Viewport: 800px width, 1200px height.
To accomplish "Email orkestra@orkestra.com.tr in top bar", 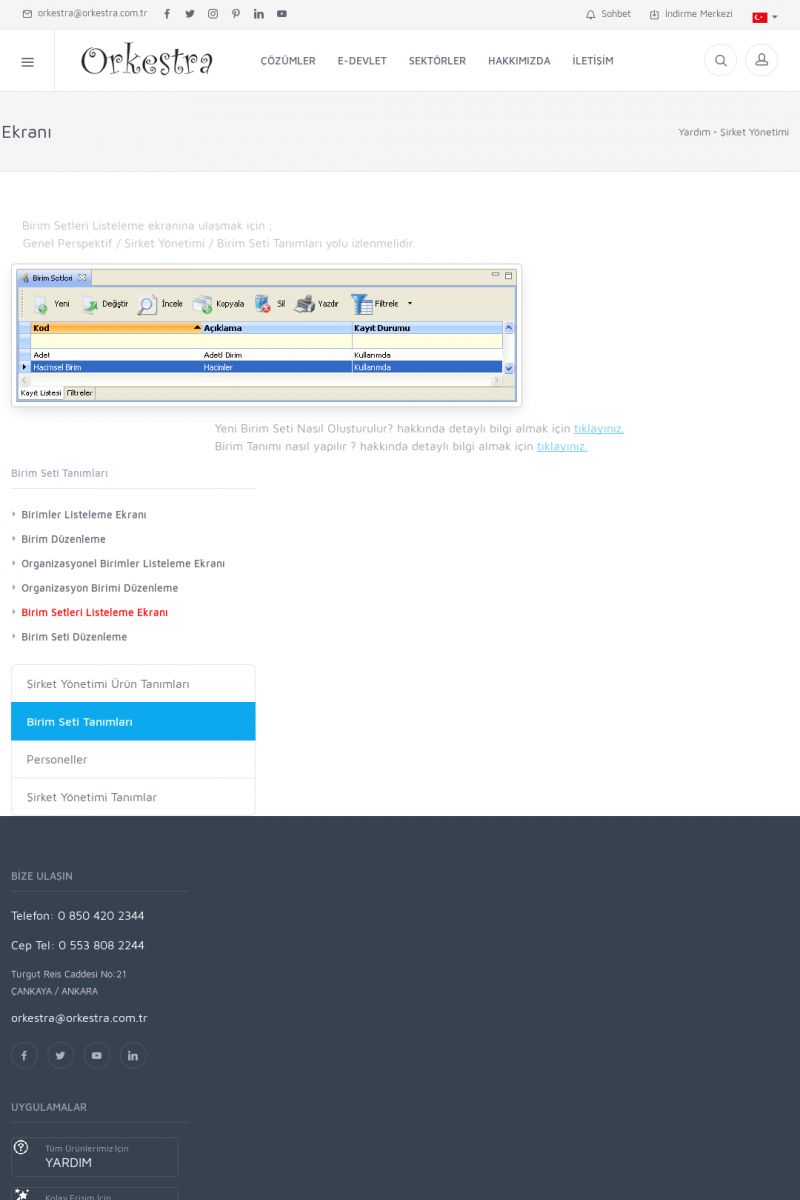I will tap(85, 14).
